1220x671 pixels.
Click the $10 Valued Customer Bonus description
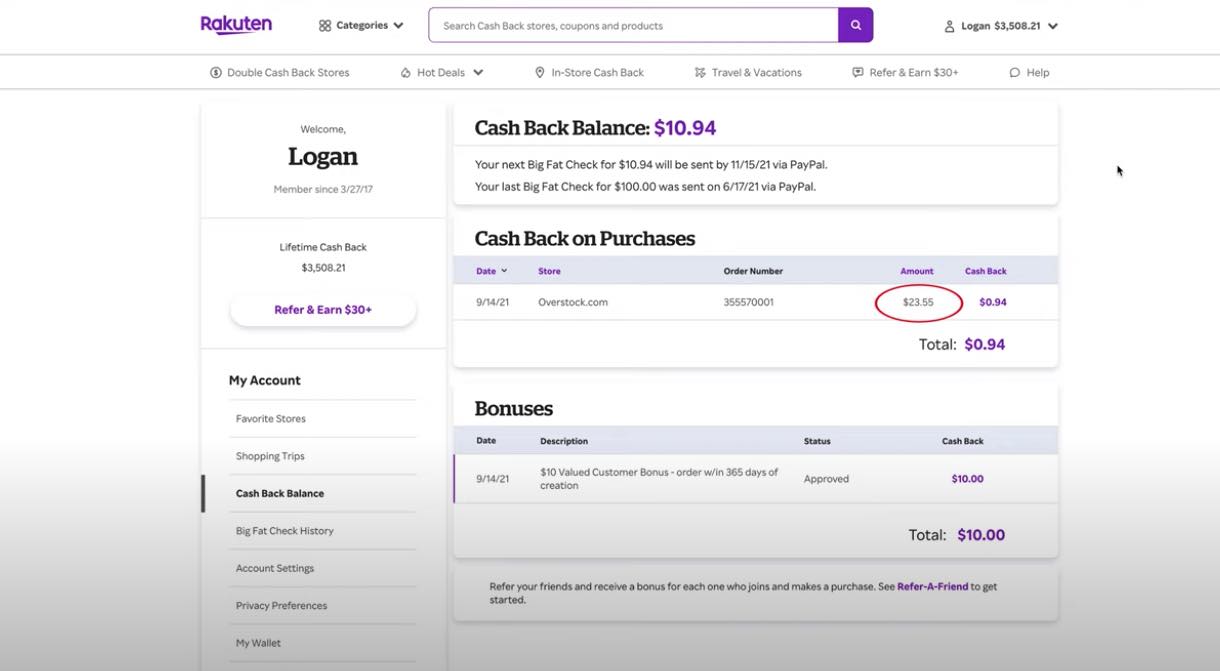(659, 479)
